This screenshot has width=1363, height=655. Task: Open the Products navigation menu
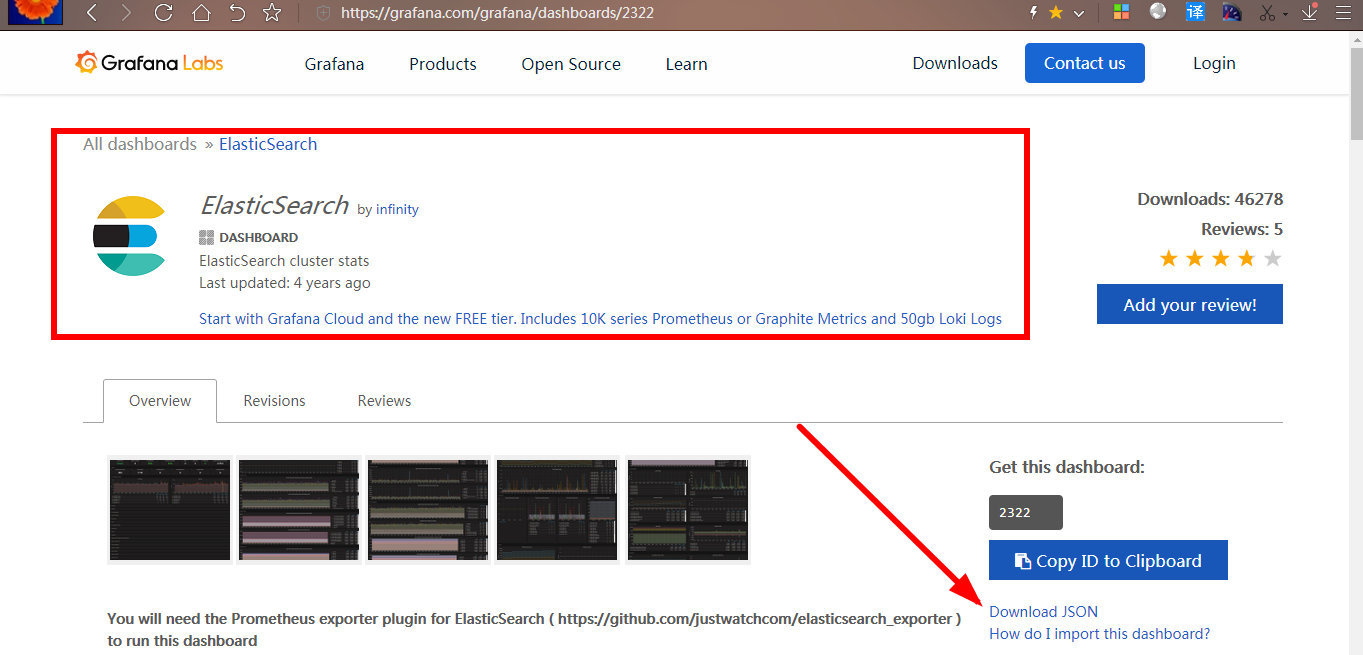[442, 64]
